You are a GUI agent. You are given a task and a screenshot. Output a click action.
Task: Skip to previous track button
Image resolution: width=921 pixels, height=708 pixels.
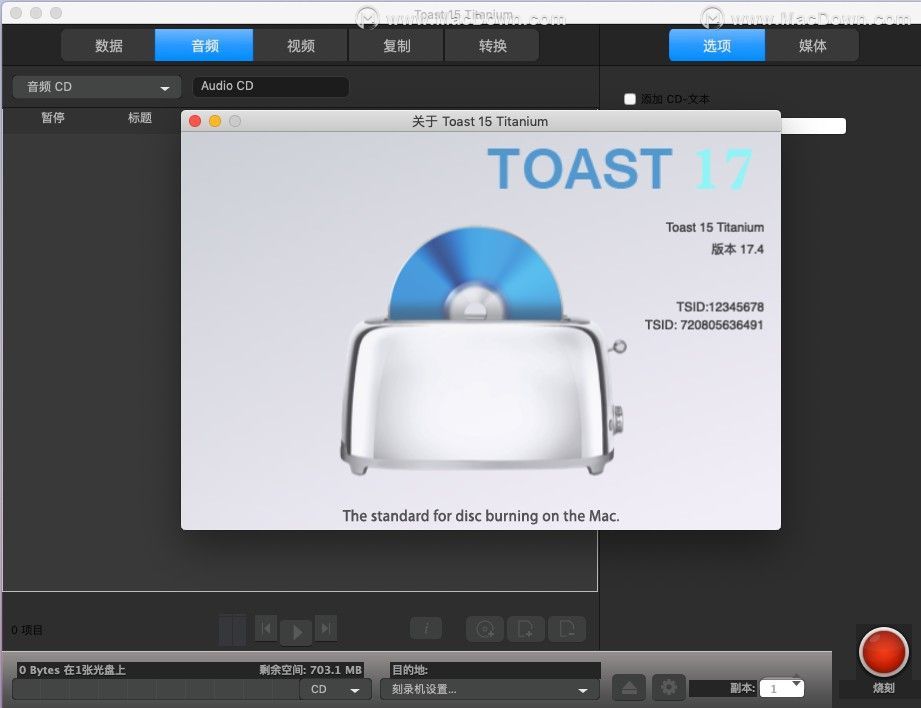coord(266,629)
